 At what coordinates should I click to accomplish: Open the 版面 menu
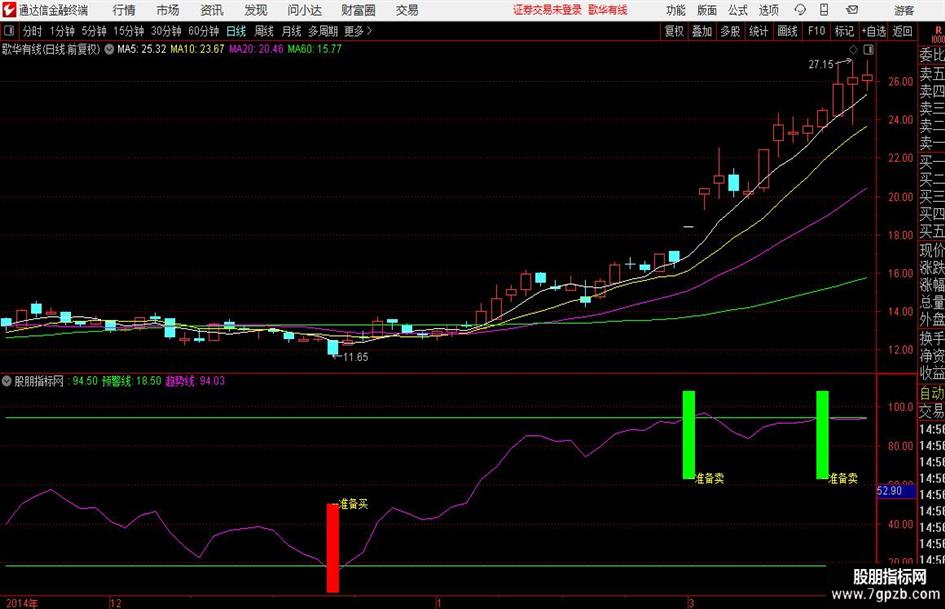(706, 10)
